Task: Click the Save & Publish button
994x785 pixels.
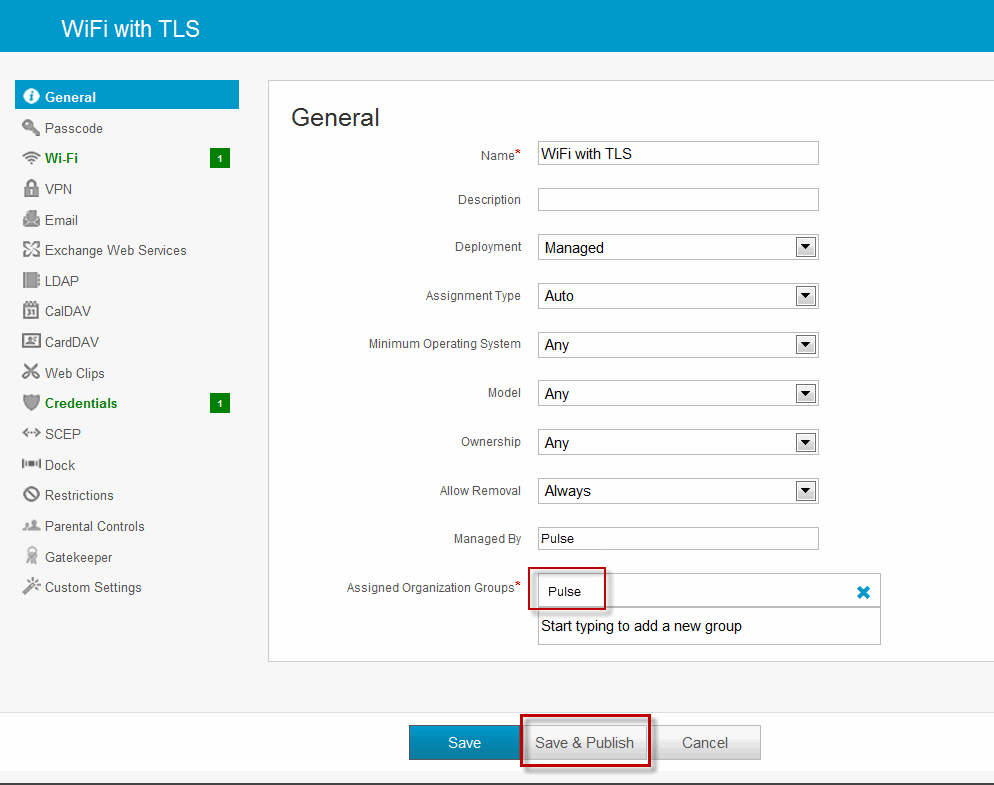Action: (x=585, y=743)
